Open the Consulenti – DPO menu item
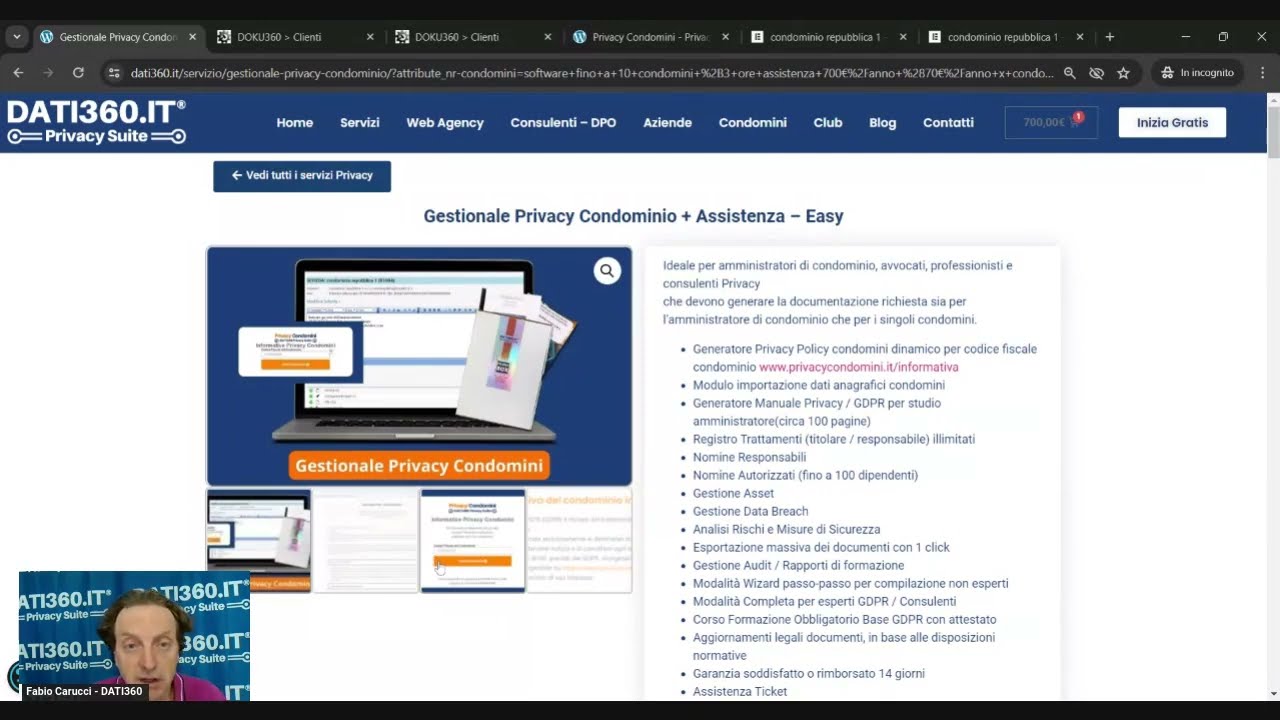Image resolution: width=1280 pixels, height=720 pixels. [x=563, y=123]
